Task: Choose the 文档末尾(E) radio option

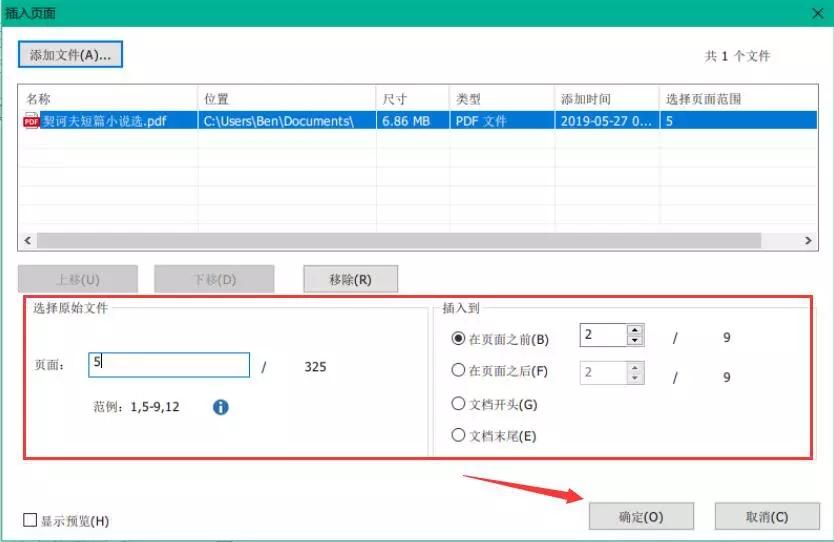Action: point(458,435)
